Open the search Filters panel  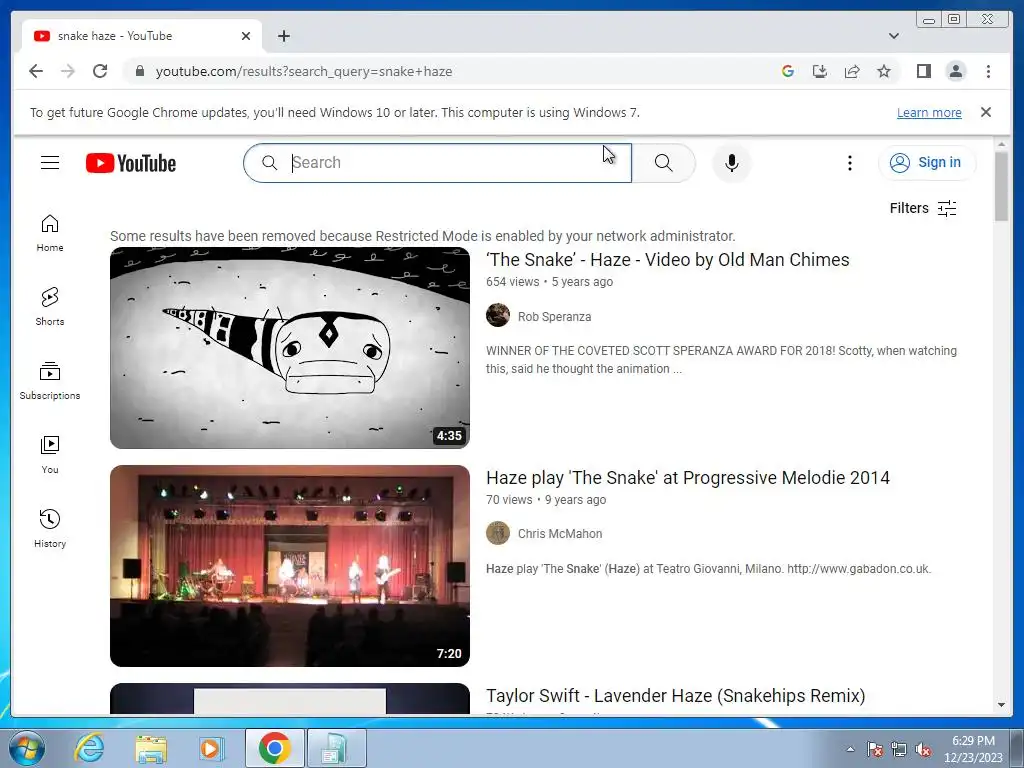[x=923, y=208]
